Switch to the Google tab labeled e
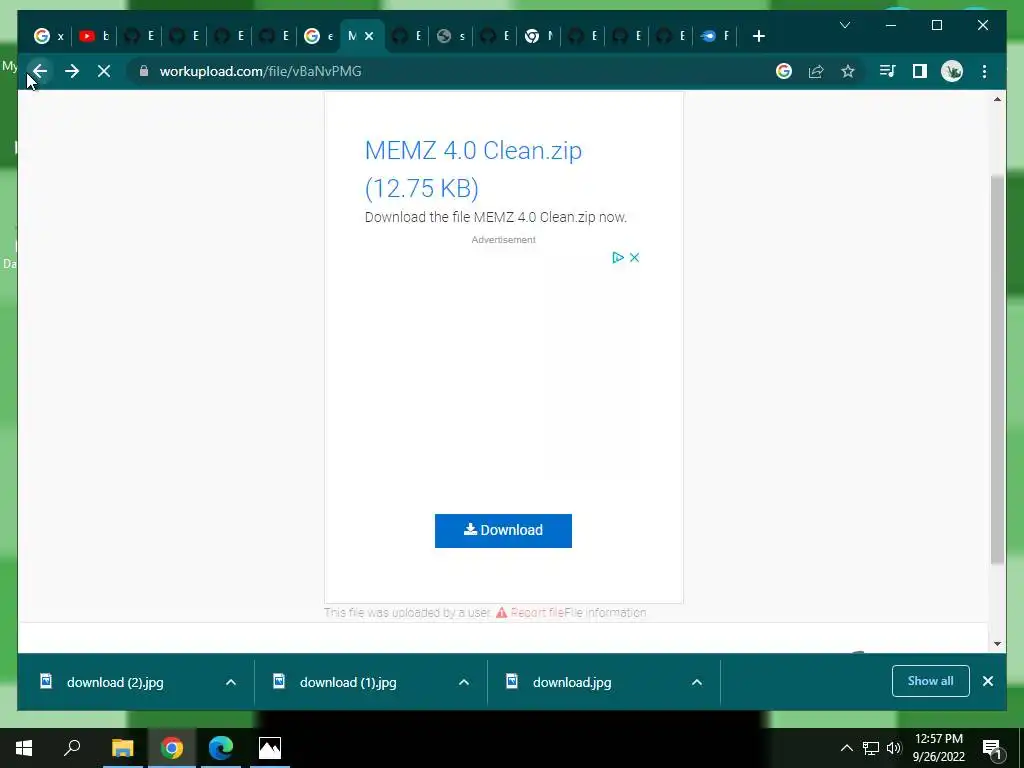 [x=319, y=36]
